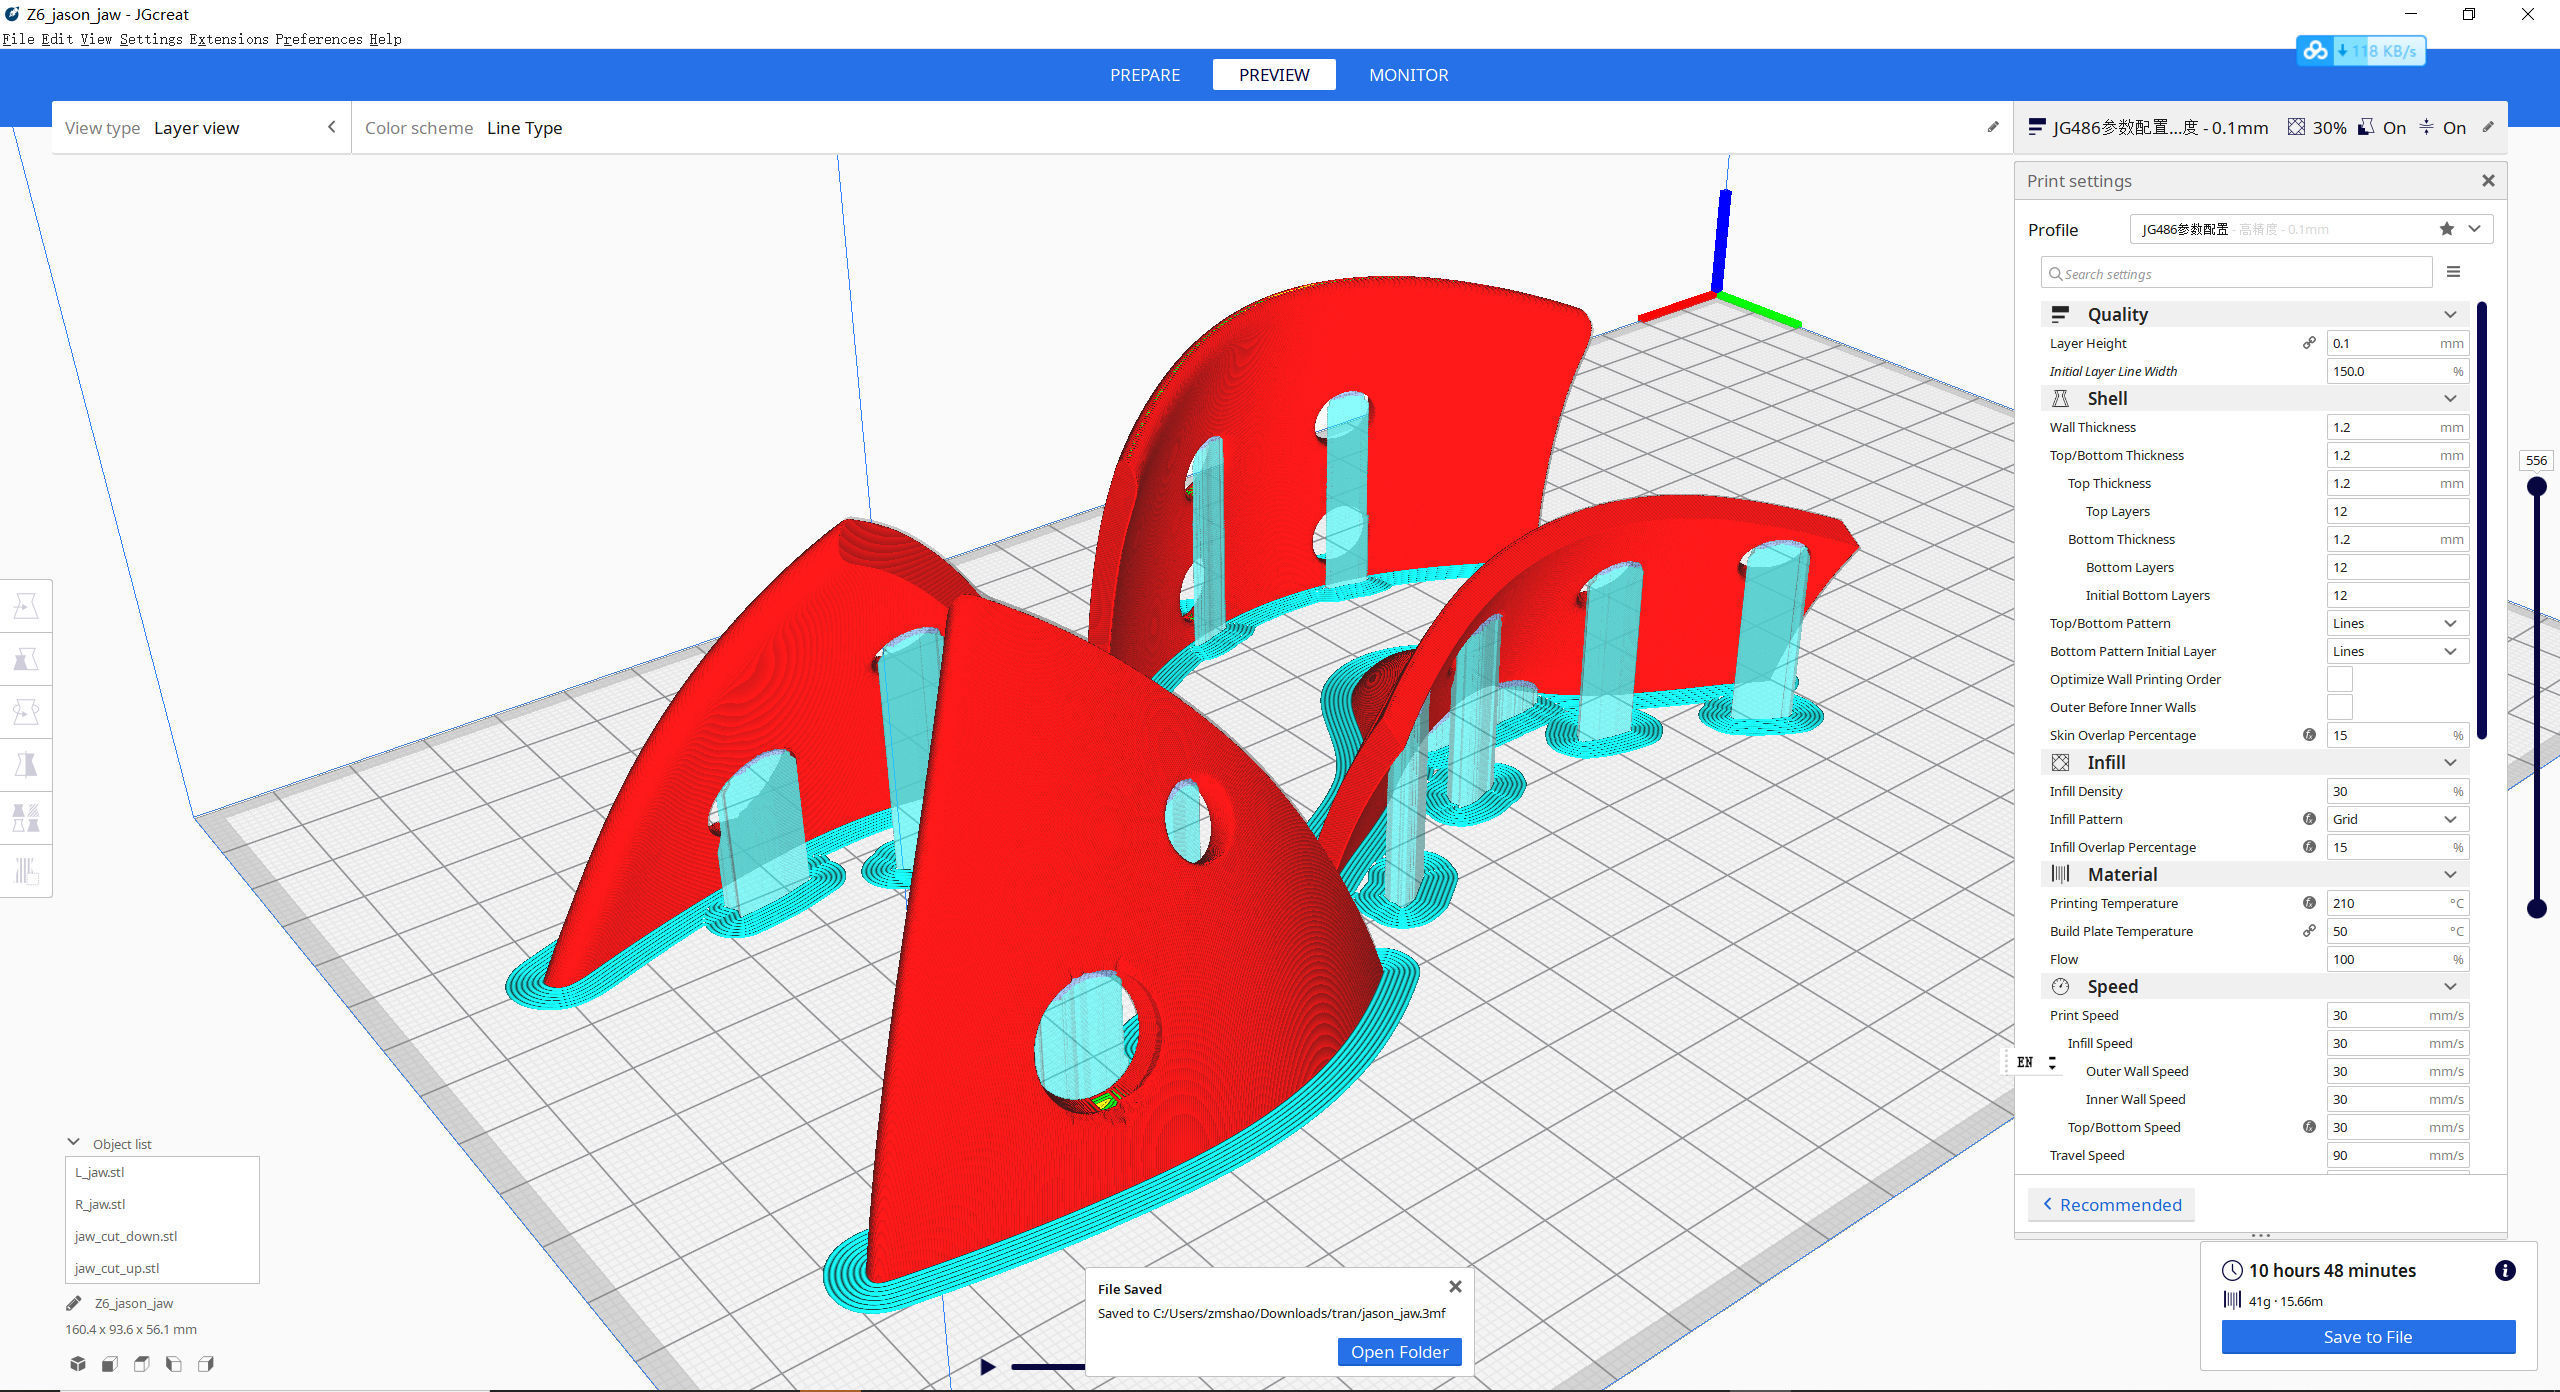
Task: Select the Mirror tool in left toolbar
Action: coord(26,765)
